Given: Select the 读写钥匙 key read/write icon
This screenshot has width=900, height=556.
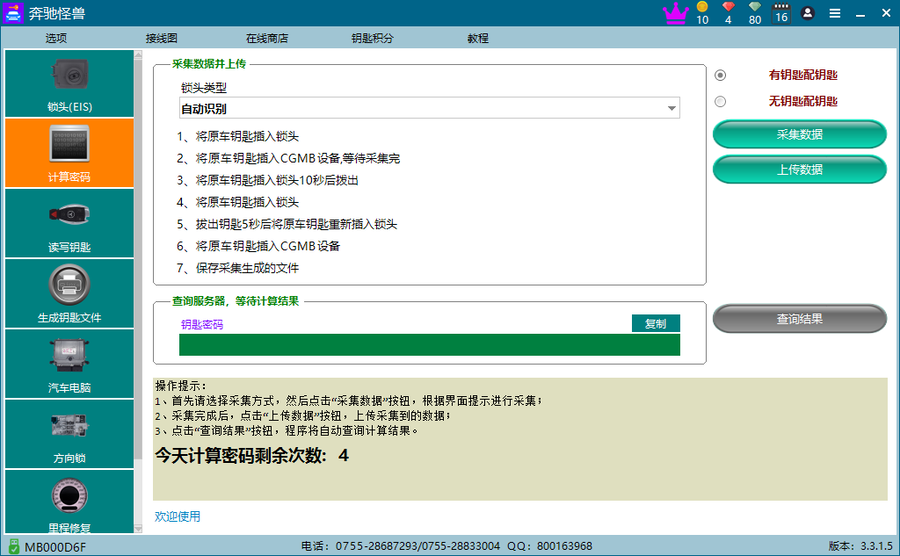Looking at the screenshot, I should 68,223.
